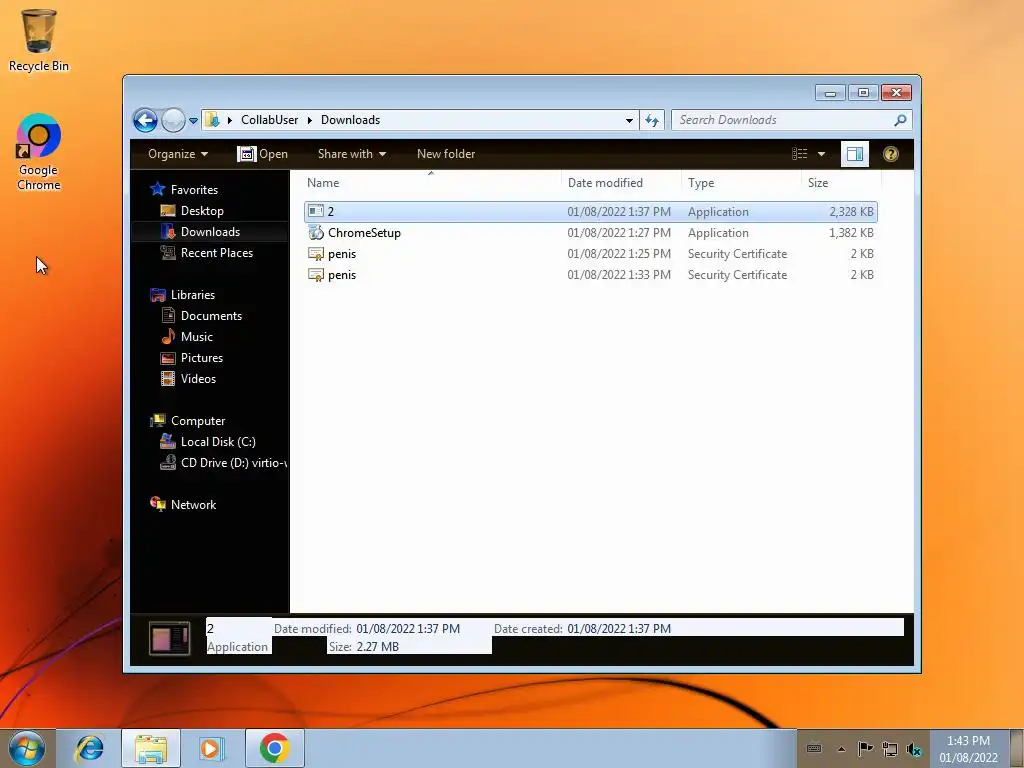Open the Videos library
The height and width of the screenshot is (768, 1024).
198,379
